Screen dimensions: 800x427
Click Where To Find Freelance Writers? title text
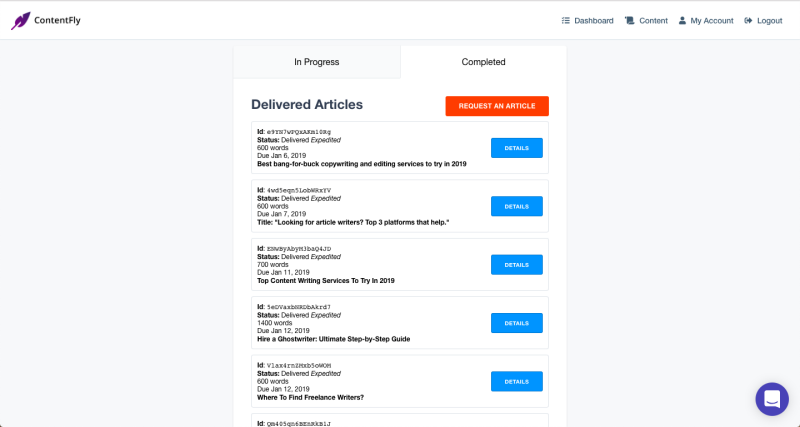click(x=310, y=397)
